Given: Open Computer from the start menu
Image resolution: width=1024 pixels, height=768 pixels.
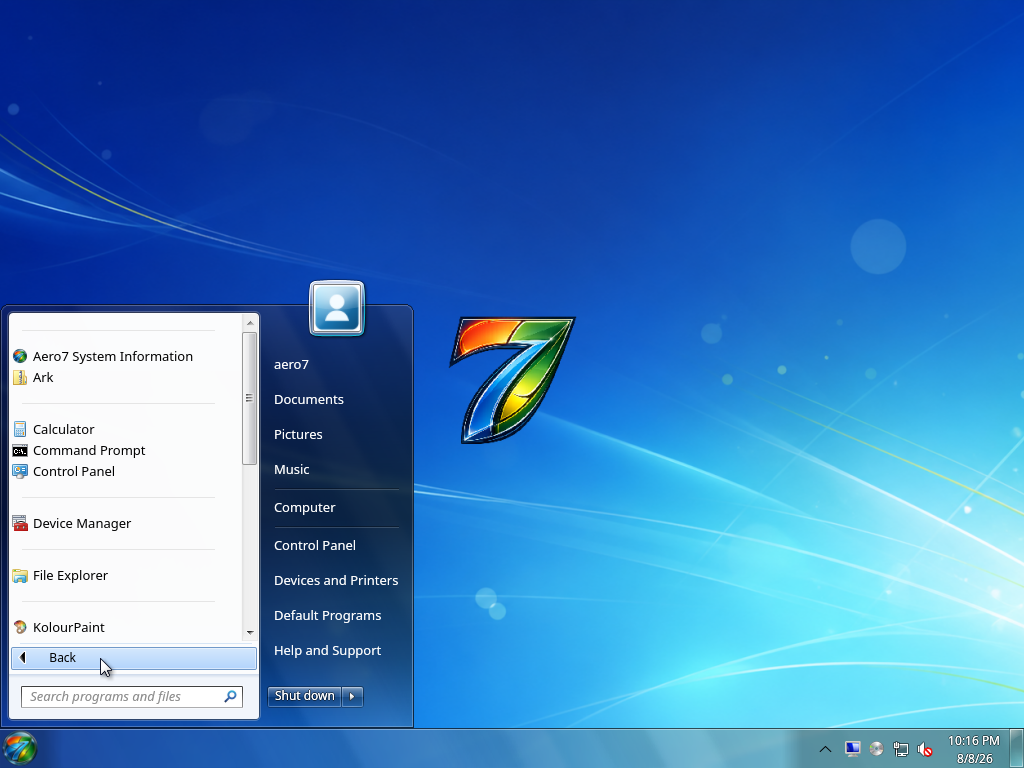Looking at the screenshot, I should (x=305, y=507).
